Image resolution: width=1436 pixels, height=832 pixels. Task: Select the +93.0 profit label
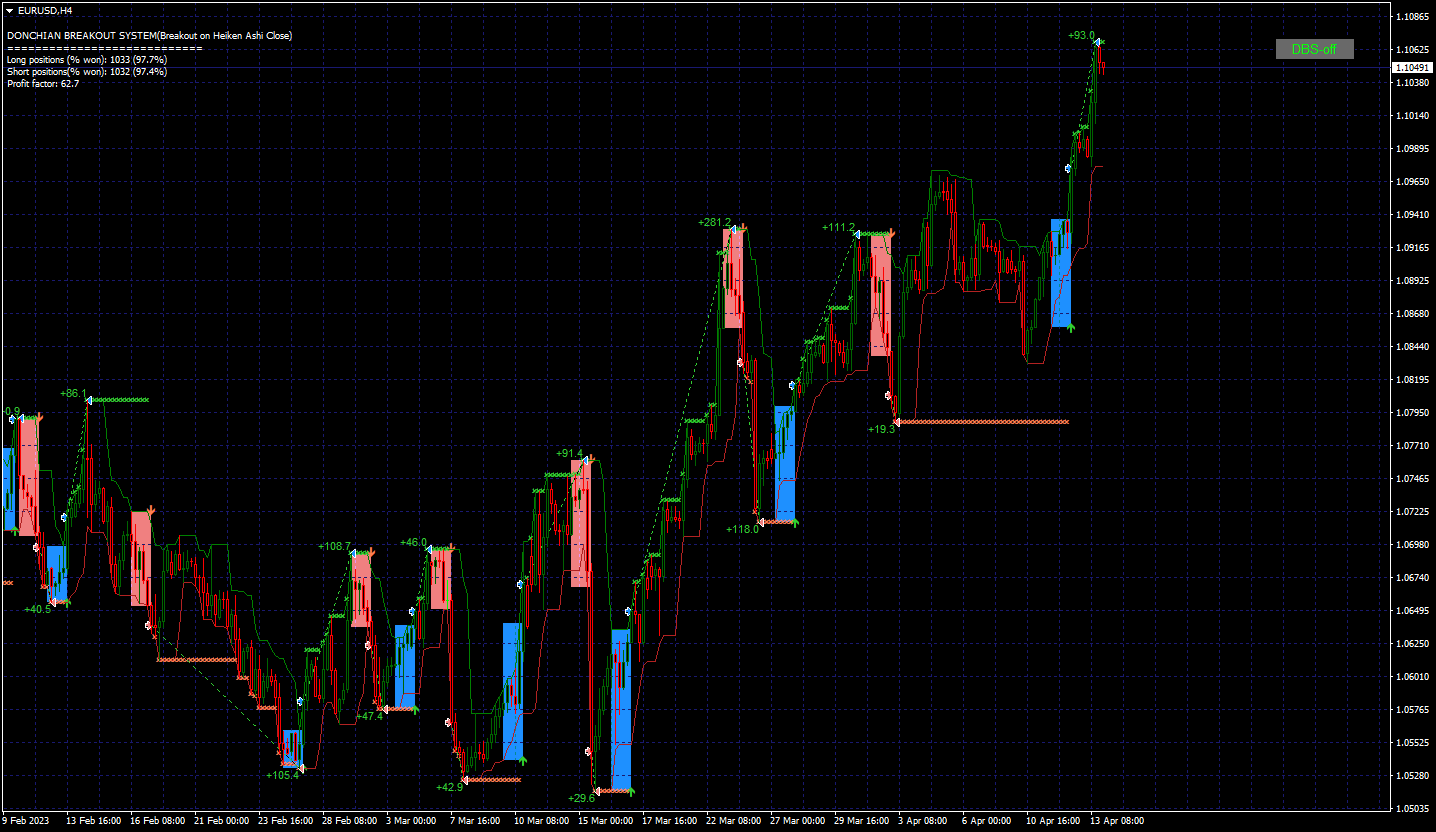point(1080,35)
